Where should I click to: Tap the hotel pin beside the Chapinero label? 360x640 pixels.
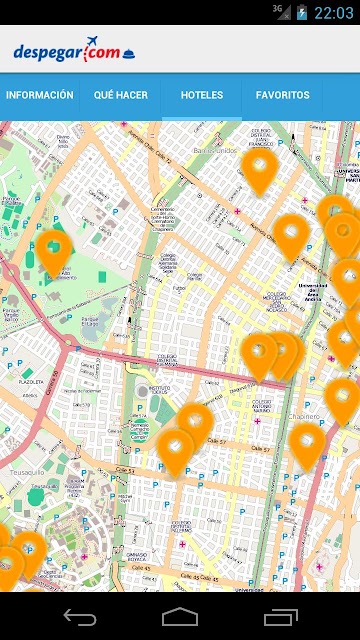tap(342, 402)
